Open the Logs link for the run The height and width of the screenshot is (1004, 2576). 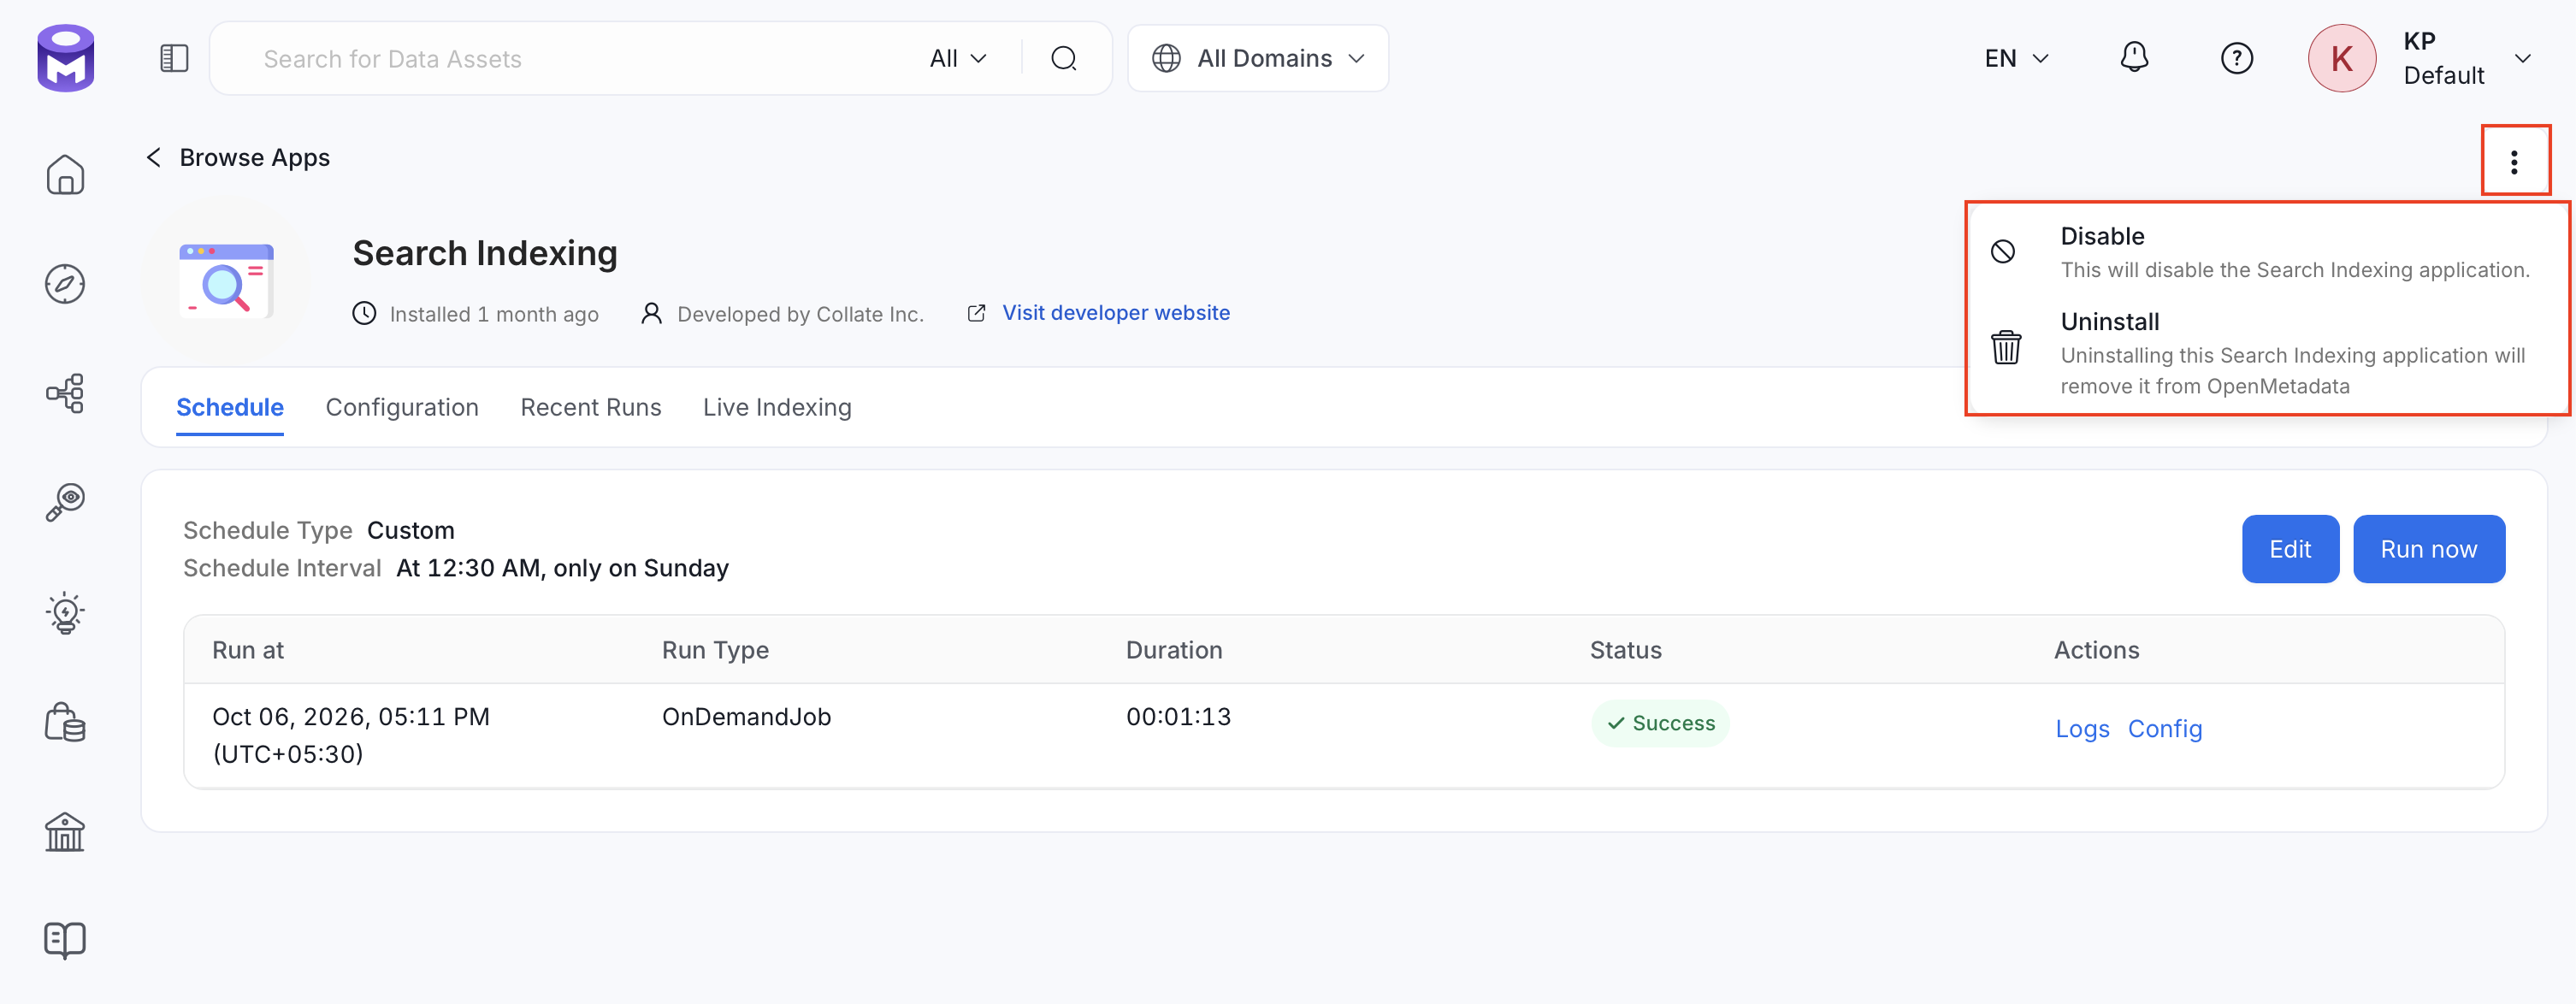(2082, 729)
